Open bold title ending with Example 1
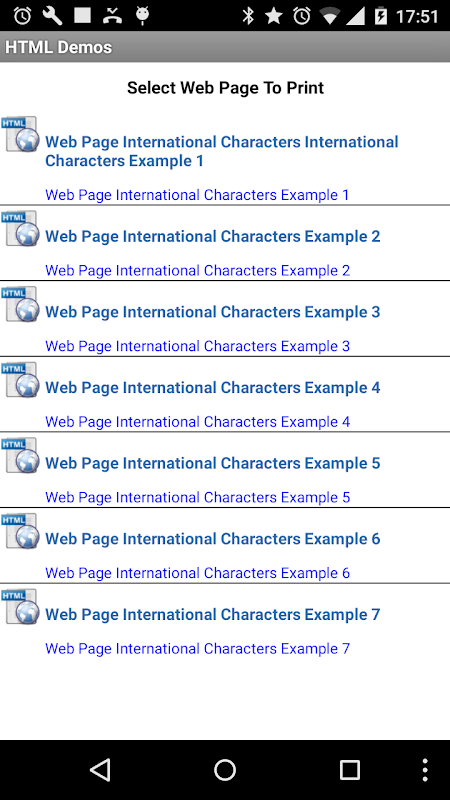Image resolution: width=450 pixels, height=800 pixels. point(222,151)
